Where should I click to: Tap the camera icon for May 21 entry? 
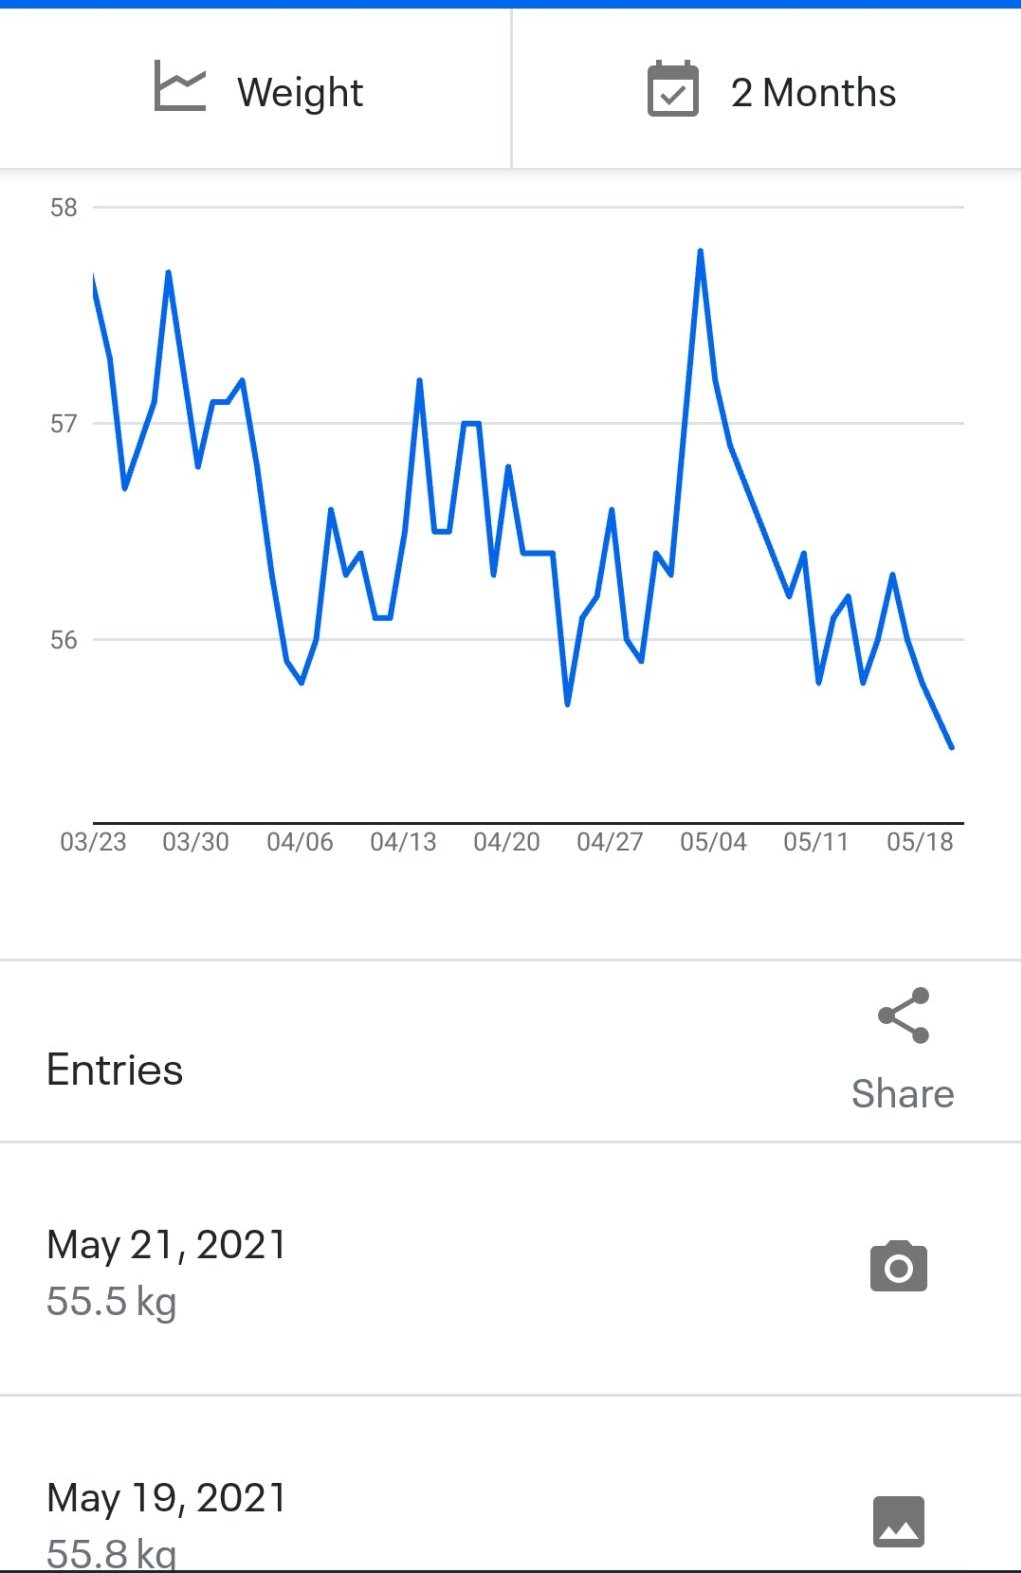(x=898, y=1267)
